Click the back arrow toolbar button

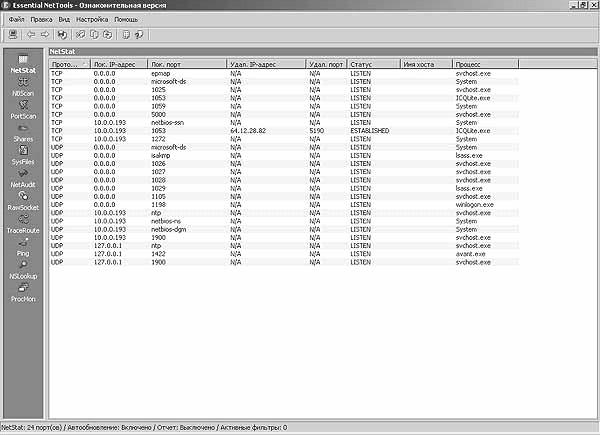[32, 34]
